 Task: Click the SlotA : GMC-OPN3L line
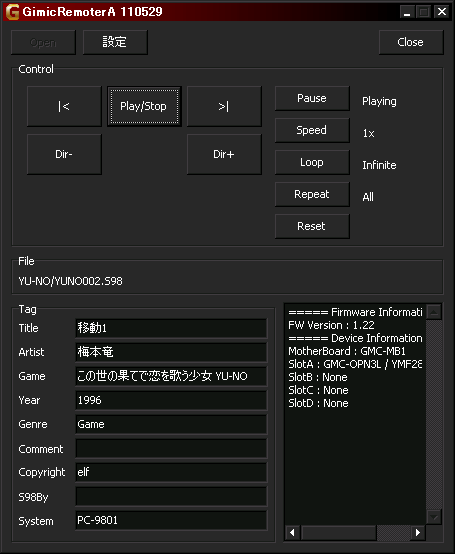click(x=355, y=364)
